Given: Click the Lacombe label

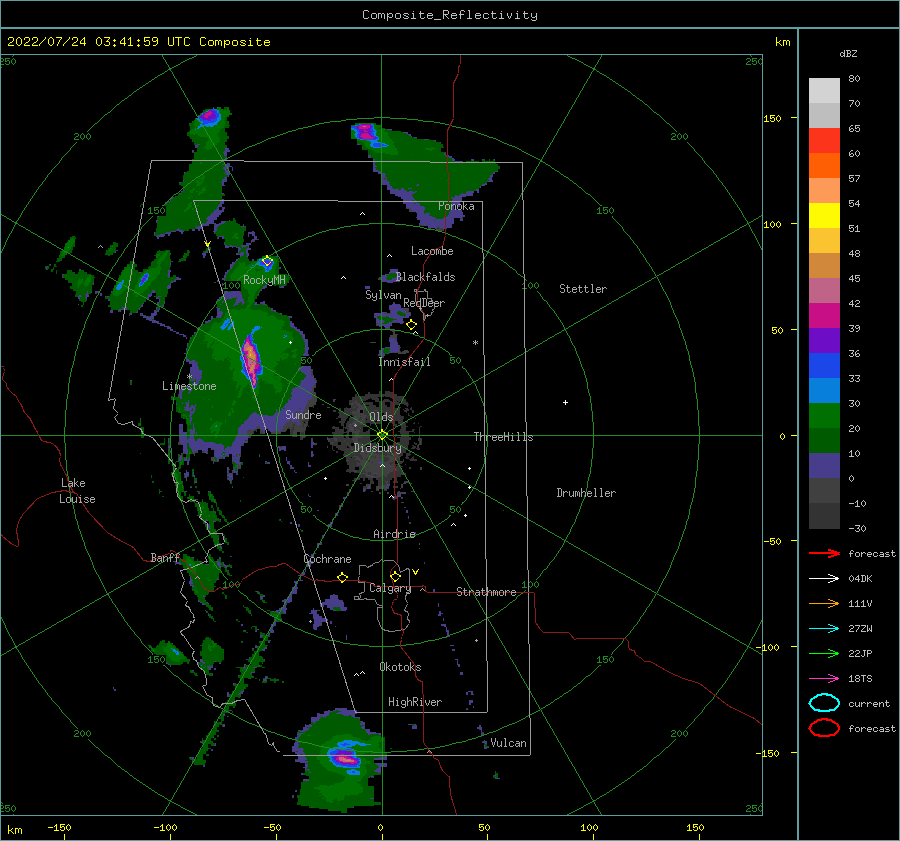Looking at the screenshot, I should 432,251.
